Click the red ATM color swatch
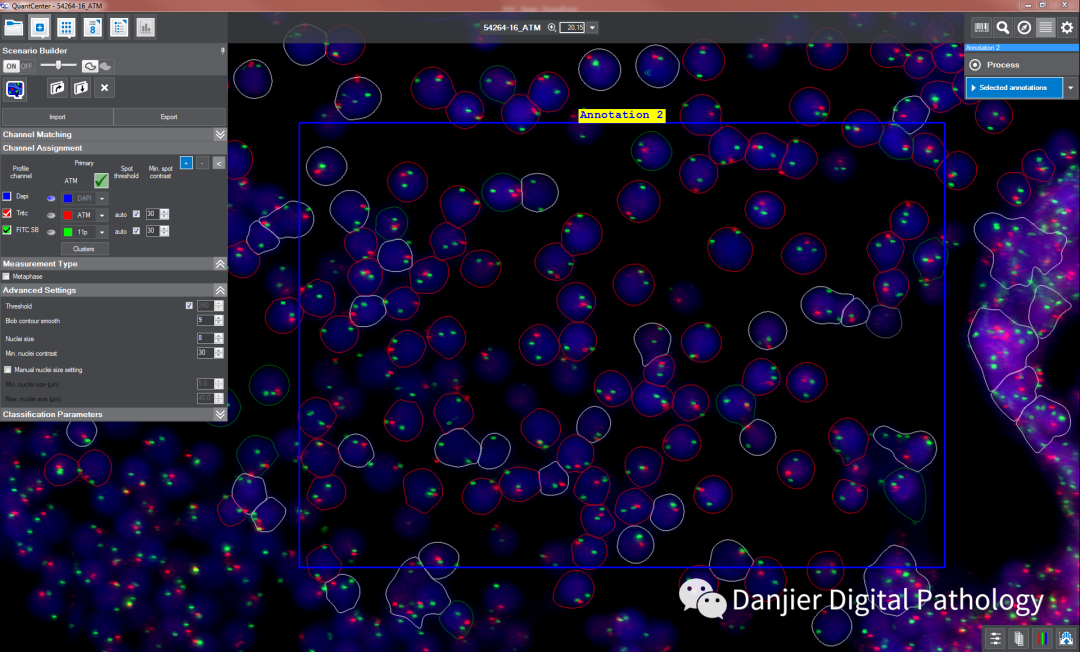The image size is (1080, 652). [x=68, y=215]
